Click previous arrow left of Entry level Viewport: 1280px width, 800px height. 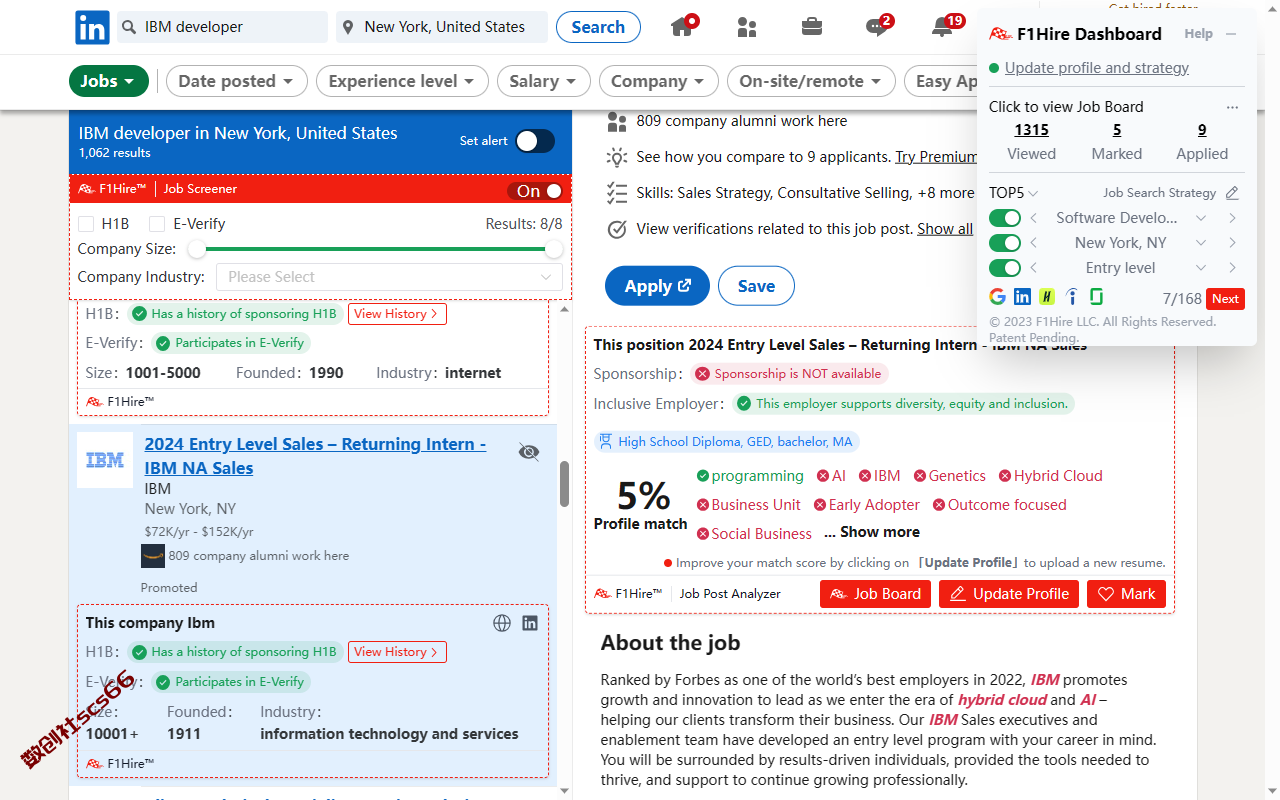point(1033,268)
